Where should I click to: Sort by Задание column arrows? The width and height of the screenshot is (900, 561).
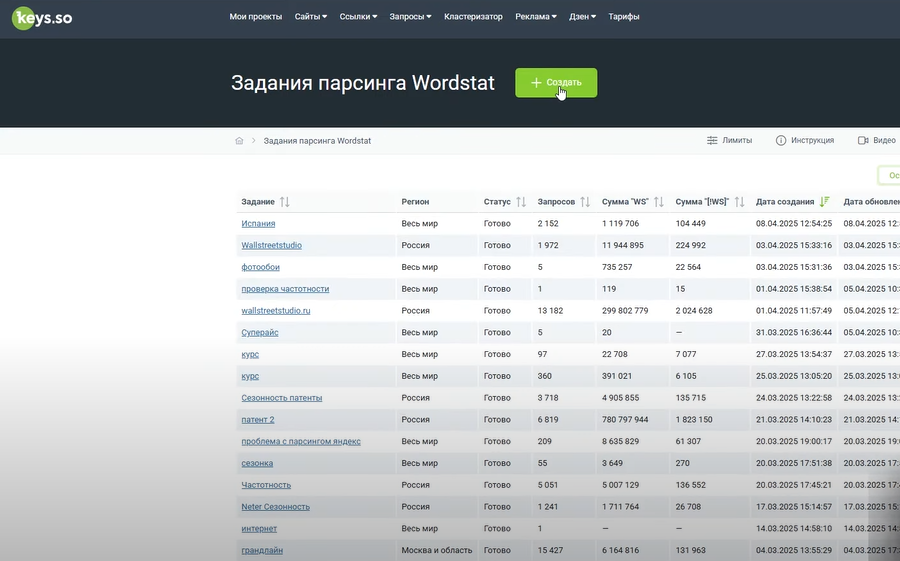coord(285,202)
